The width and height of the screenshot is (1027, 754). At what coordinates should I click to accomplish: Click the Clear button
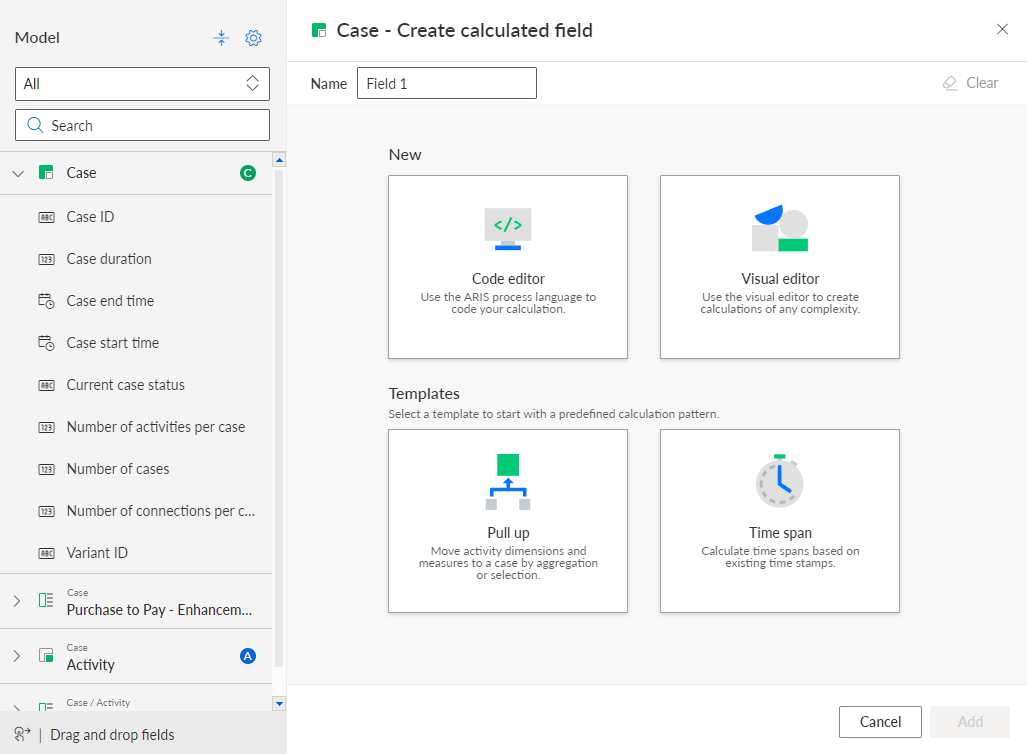(971, 83)
